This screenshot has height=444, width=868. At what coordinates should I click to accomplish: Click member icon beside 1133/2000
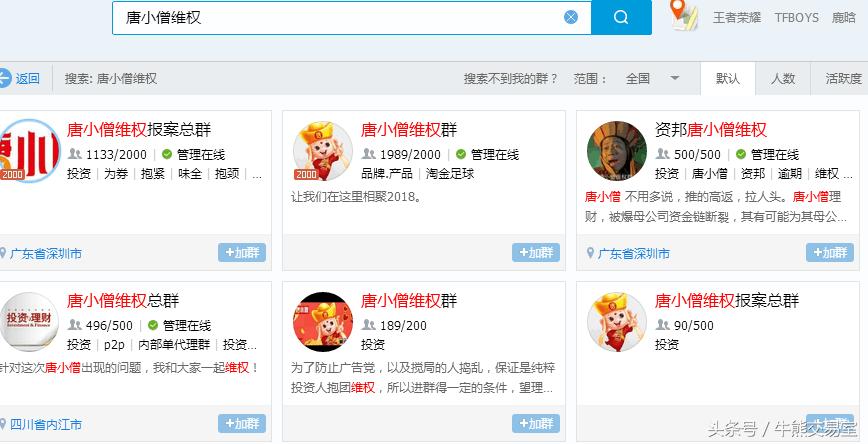pos(74,154)
